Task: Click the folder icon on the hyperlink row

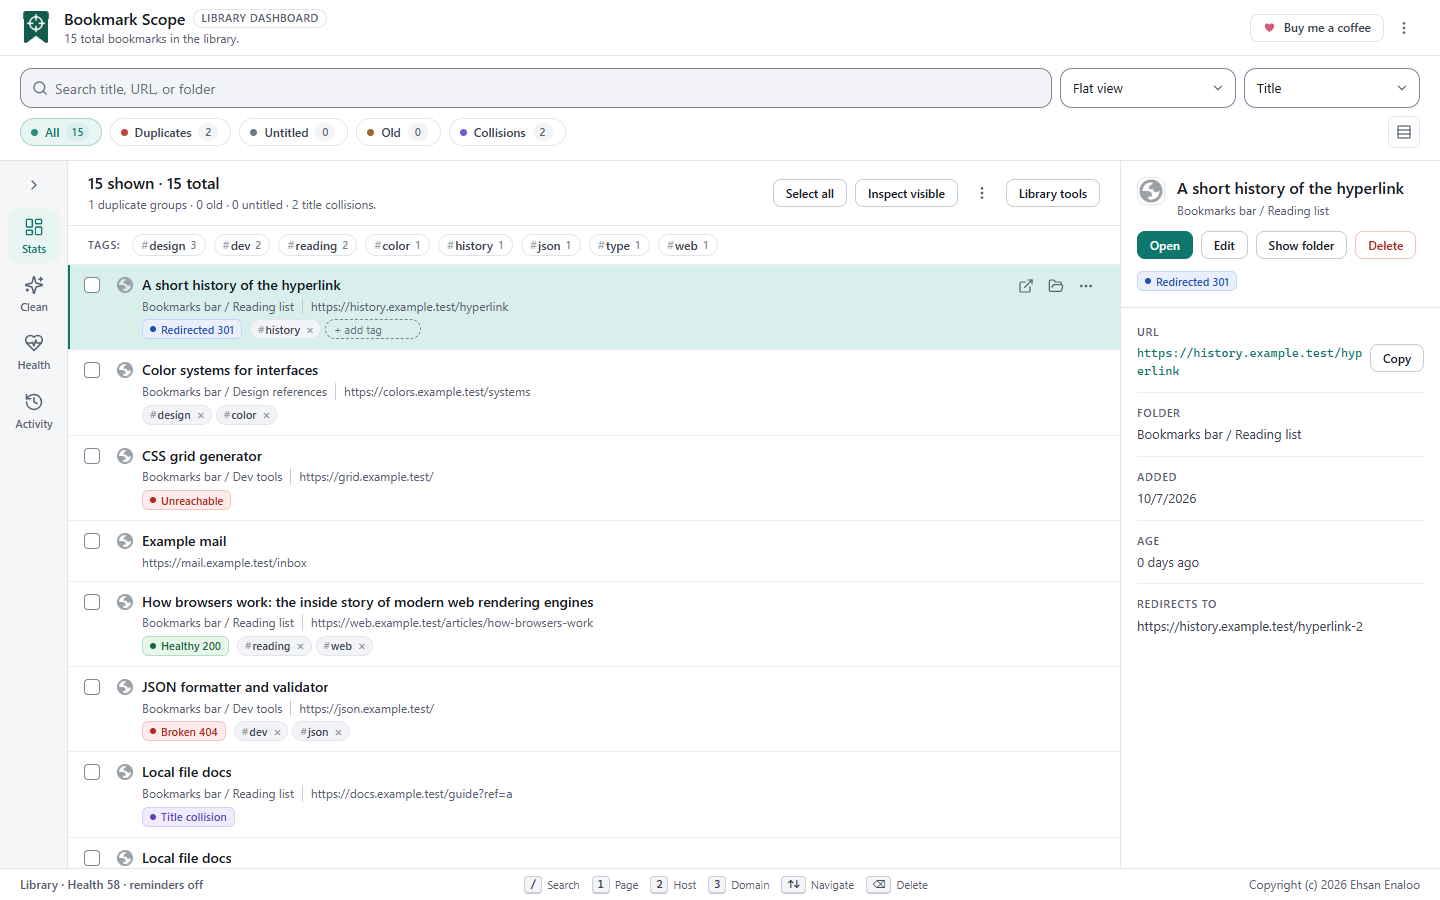Action: pos(1056,286)
